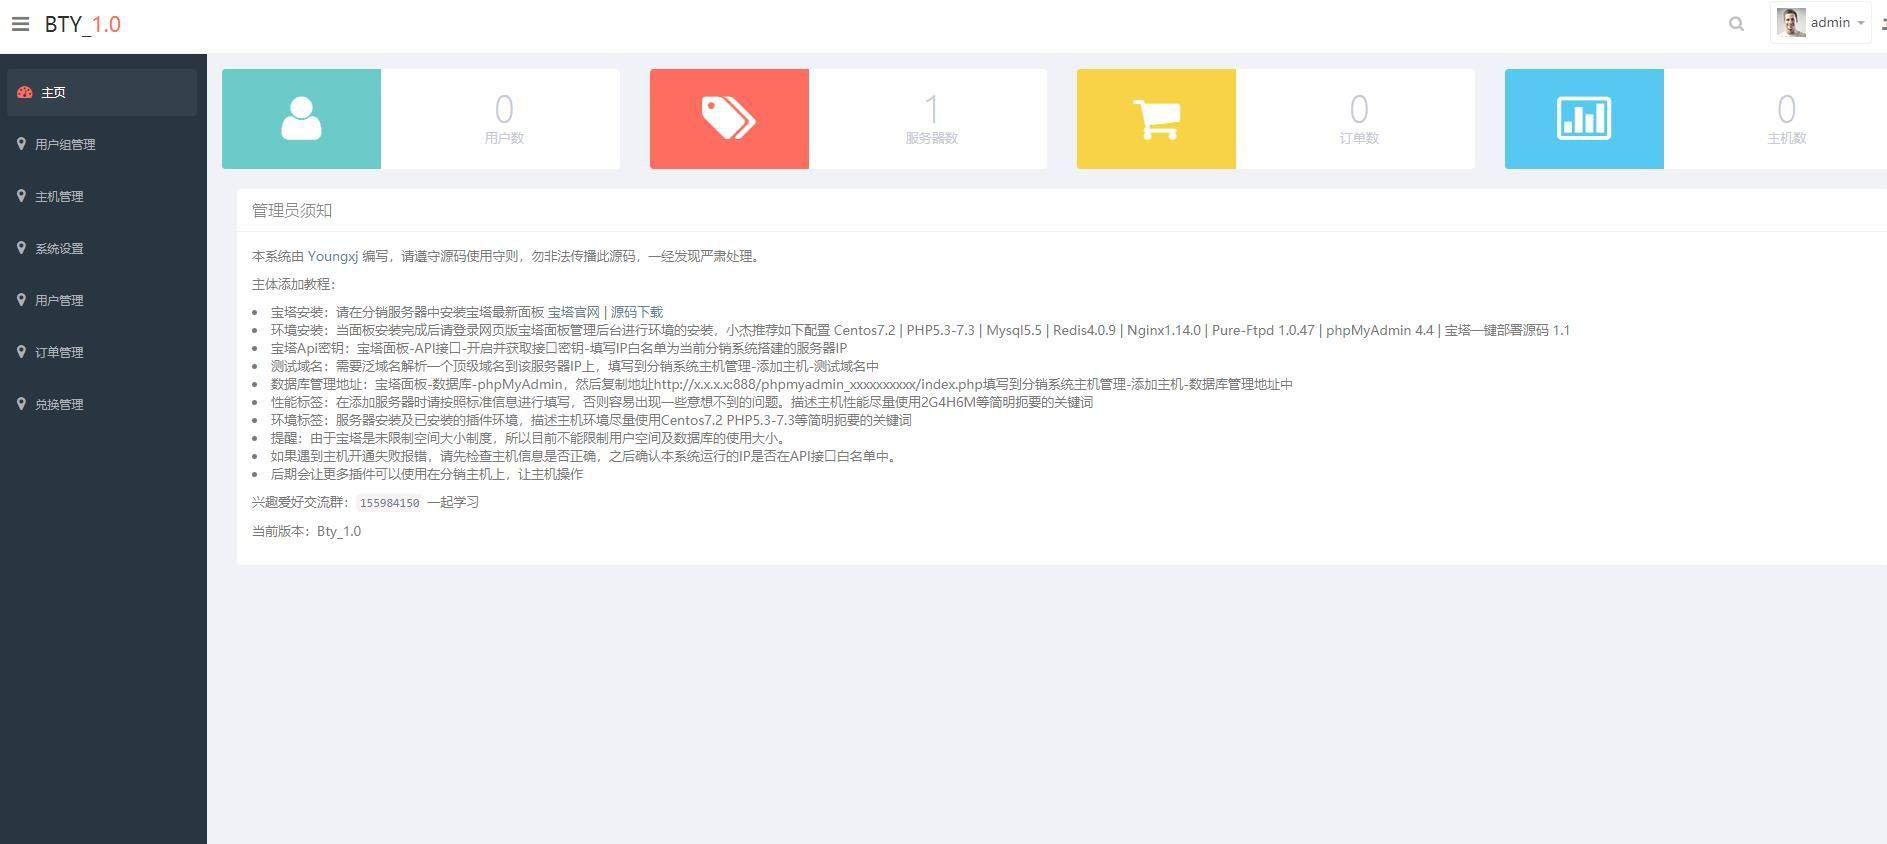Click the 测试域名 bullet line
1887x844 pixels.
point(575,366)
